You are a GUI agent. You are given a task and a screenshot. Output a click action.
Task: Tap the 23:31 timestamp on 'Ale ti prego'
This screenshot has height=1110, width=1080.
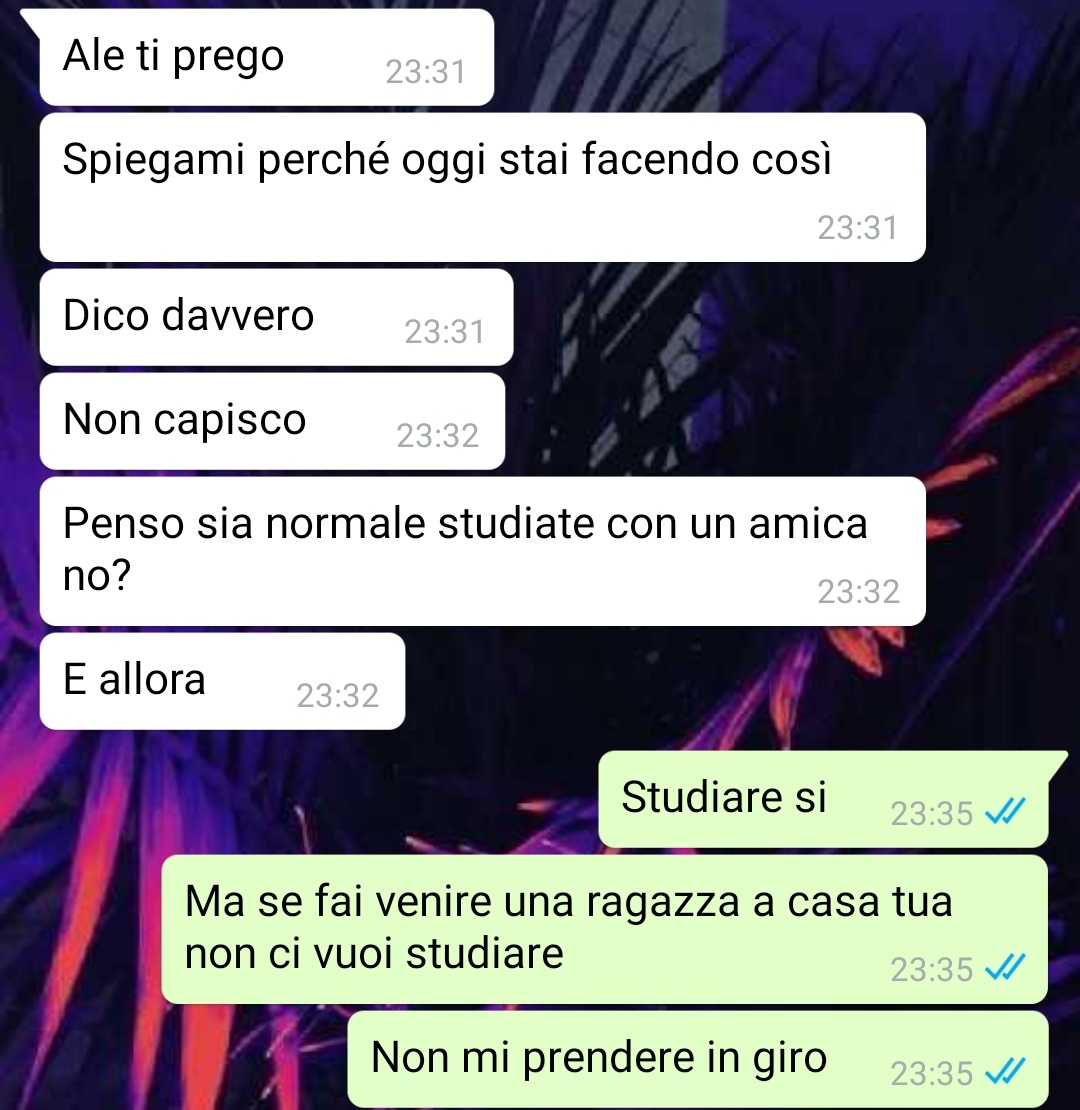425,71
